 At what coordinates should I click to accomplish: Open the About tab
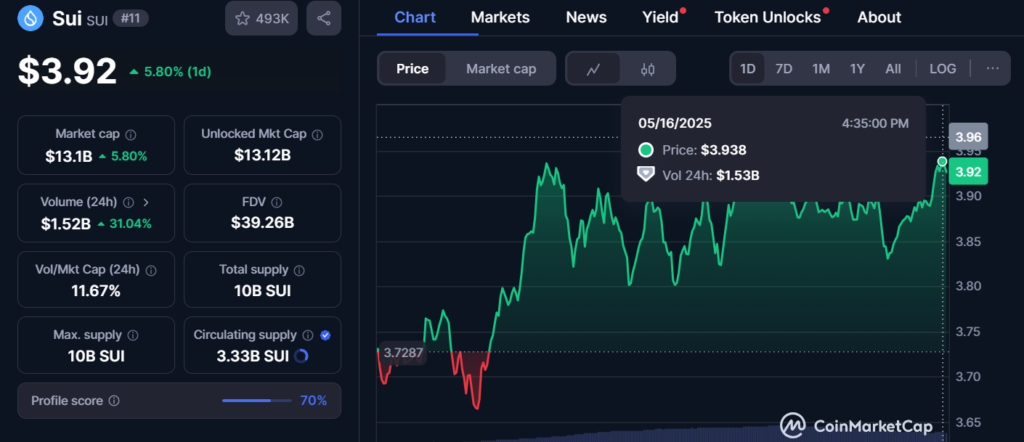point(879,18)
